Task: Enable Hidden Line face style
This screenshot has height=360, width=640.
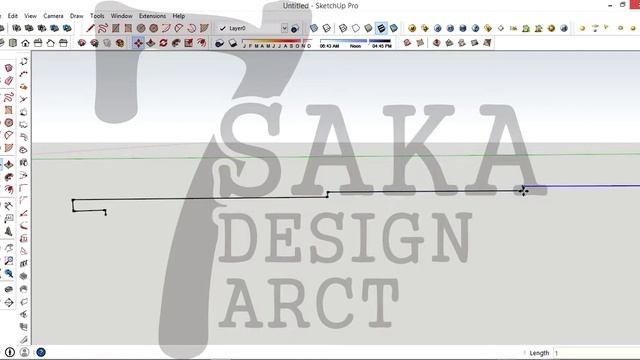Action: [356, 28]
